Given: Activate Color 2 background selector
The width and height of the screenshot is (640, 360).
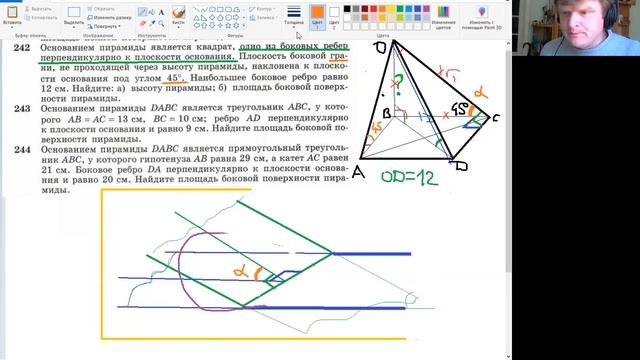Looking at the screenshot, I should click(x=334, y=18).
